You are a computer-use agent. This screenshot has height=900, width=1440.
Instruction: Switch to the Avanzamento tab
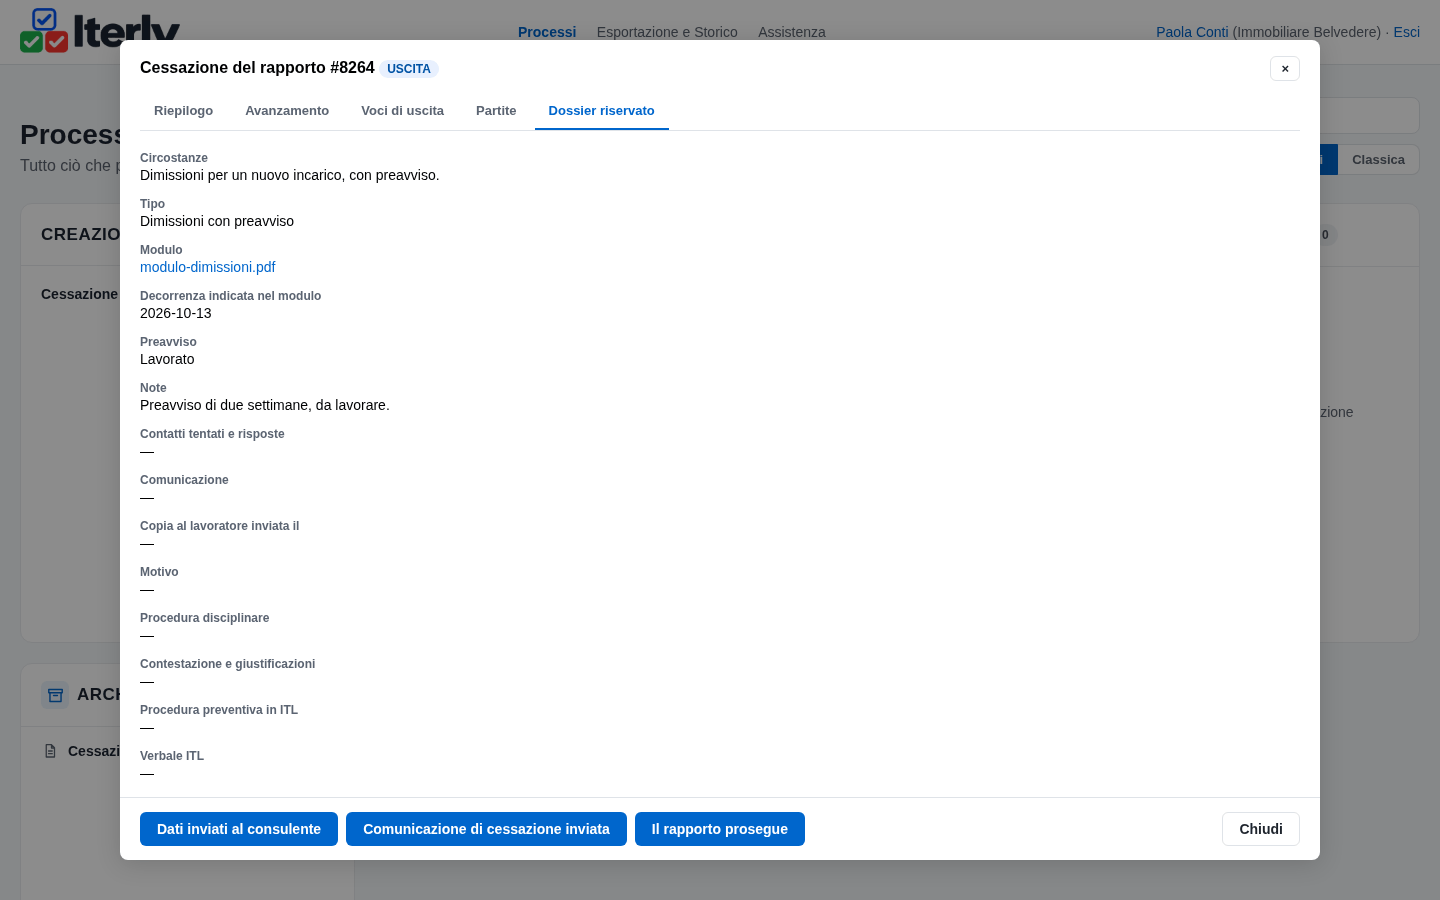point(287,111)
